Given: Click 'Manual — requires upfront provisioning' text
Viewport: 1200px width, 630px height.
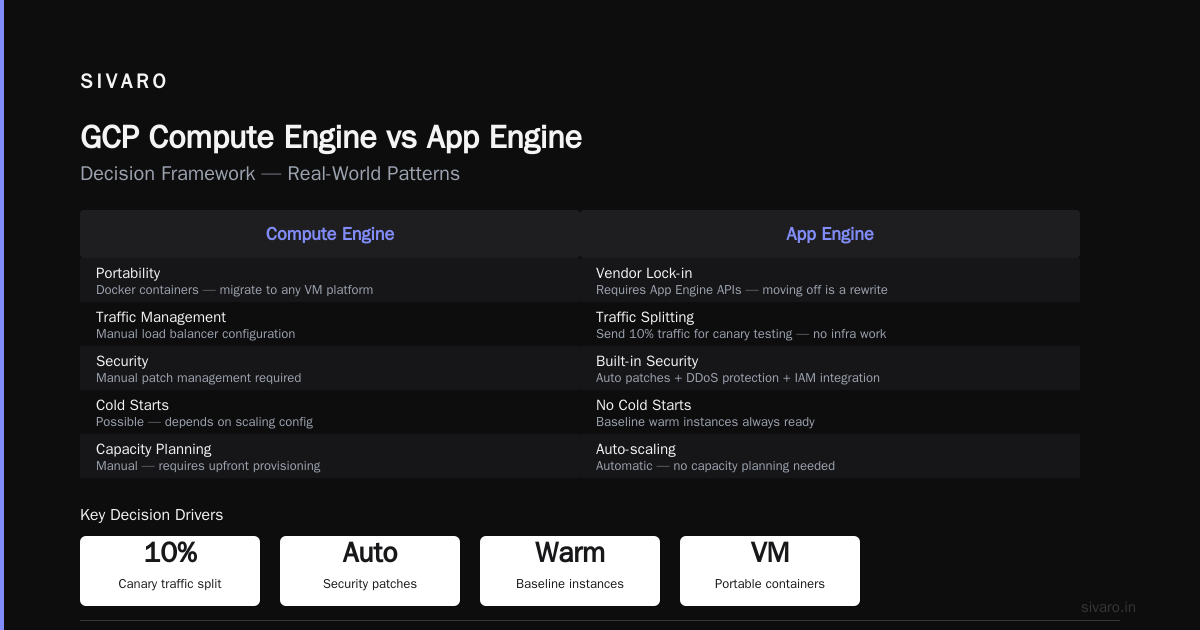Looking at the screenshot, I should click(208, 466).
